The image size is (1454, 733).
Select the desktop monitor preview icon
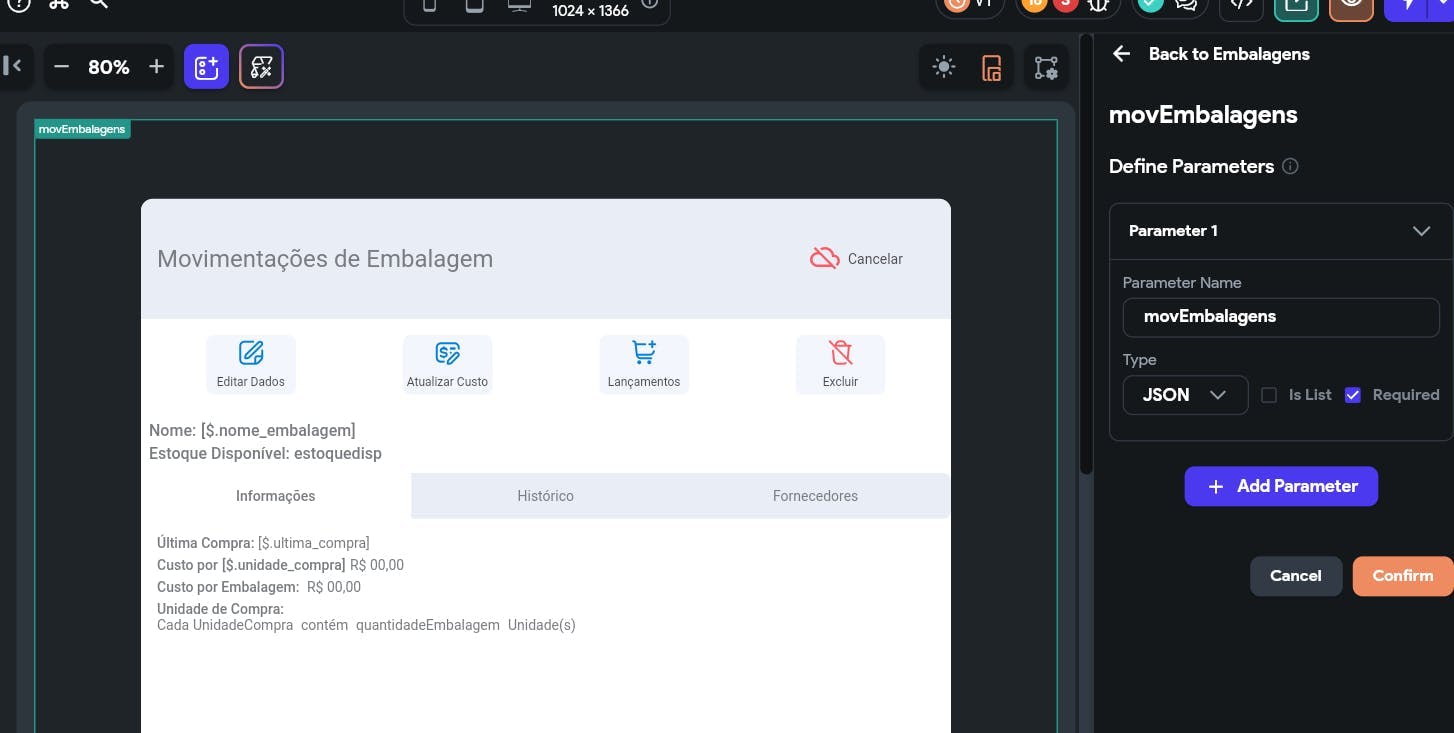pyautogui.click(x=519, y=5)
